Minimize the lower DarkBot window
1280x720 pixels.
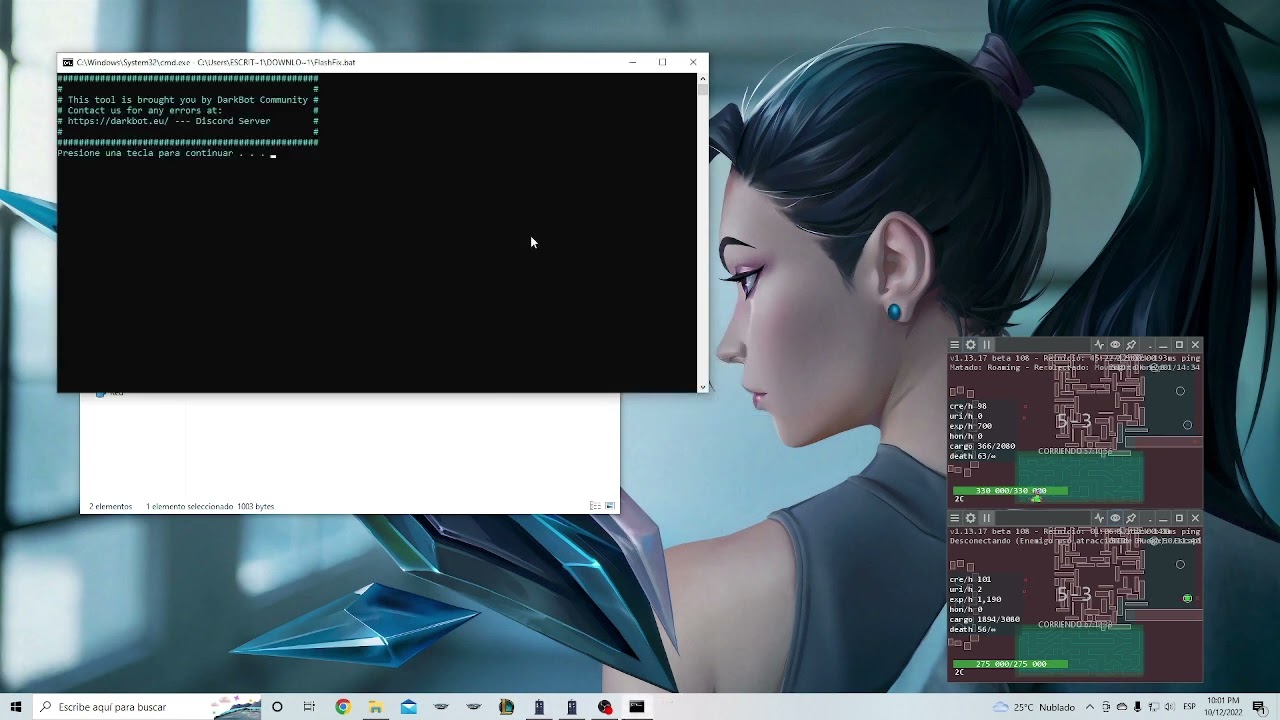(x=1163, y=518)
